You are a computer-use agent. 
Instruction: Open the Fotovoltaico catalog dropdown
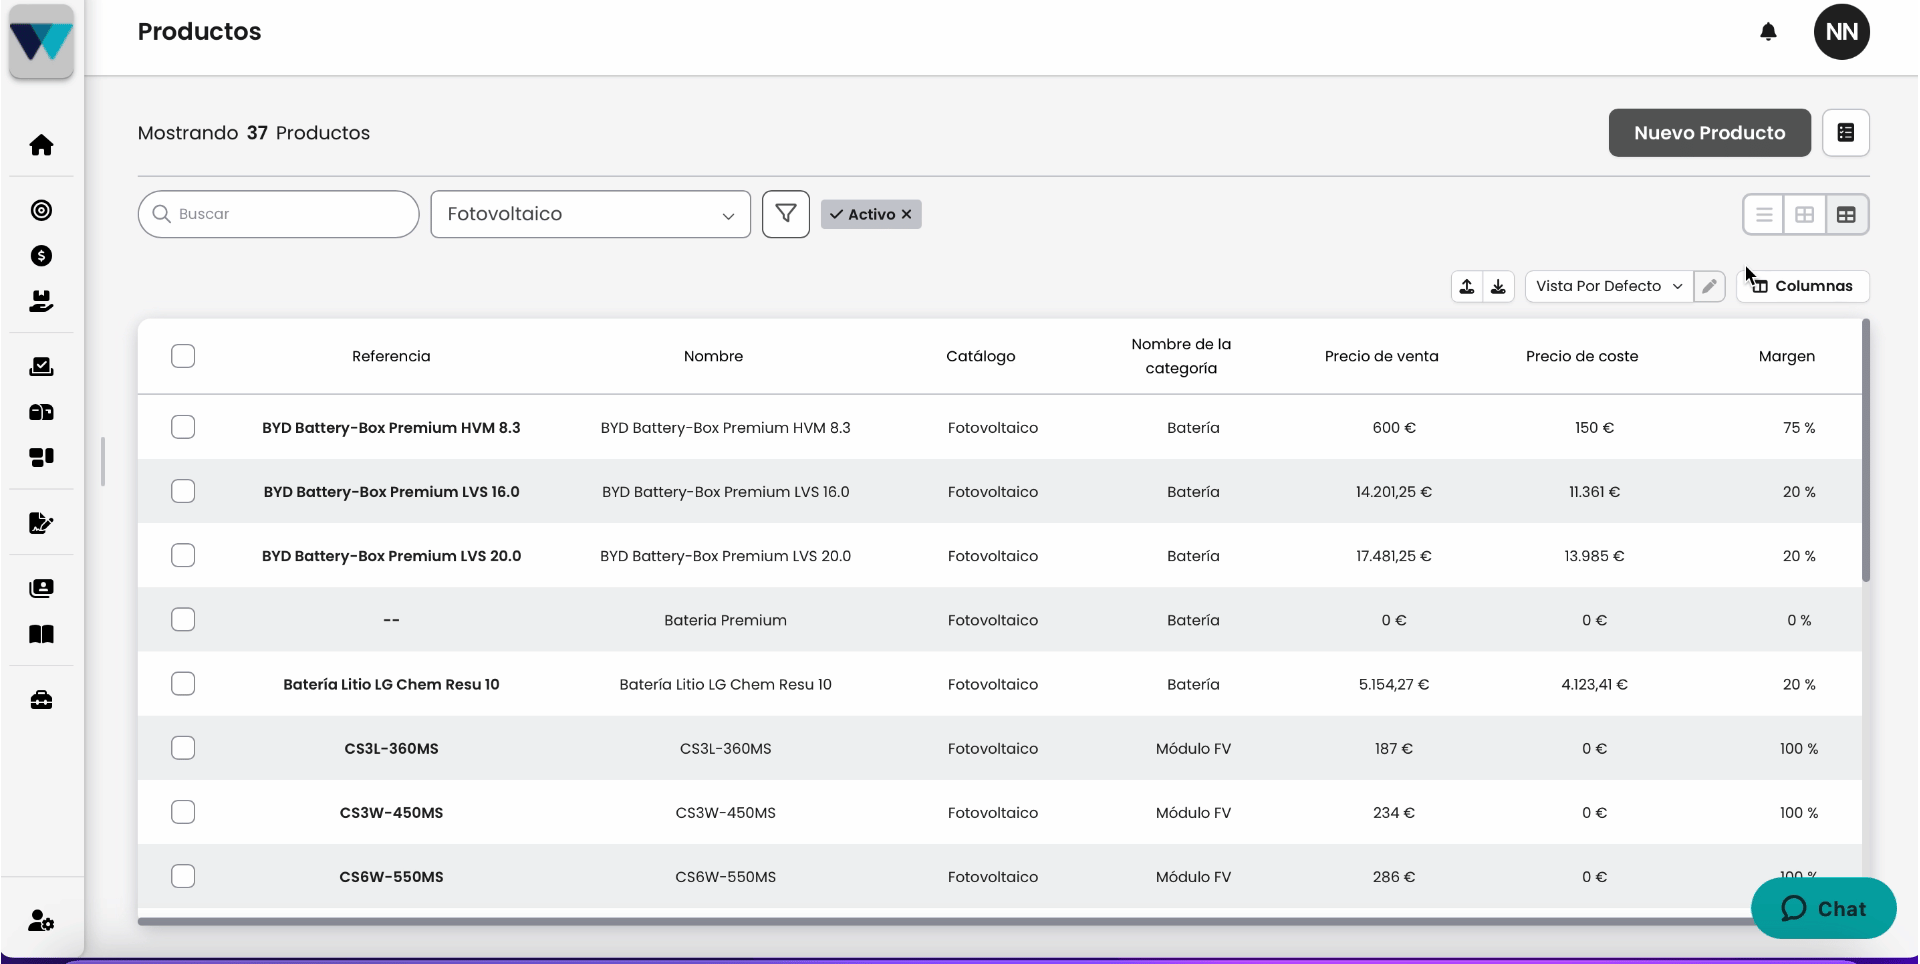(x=590, y=214)
